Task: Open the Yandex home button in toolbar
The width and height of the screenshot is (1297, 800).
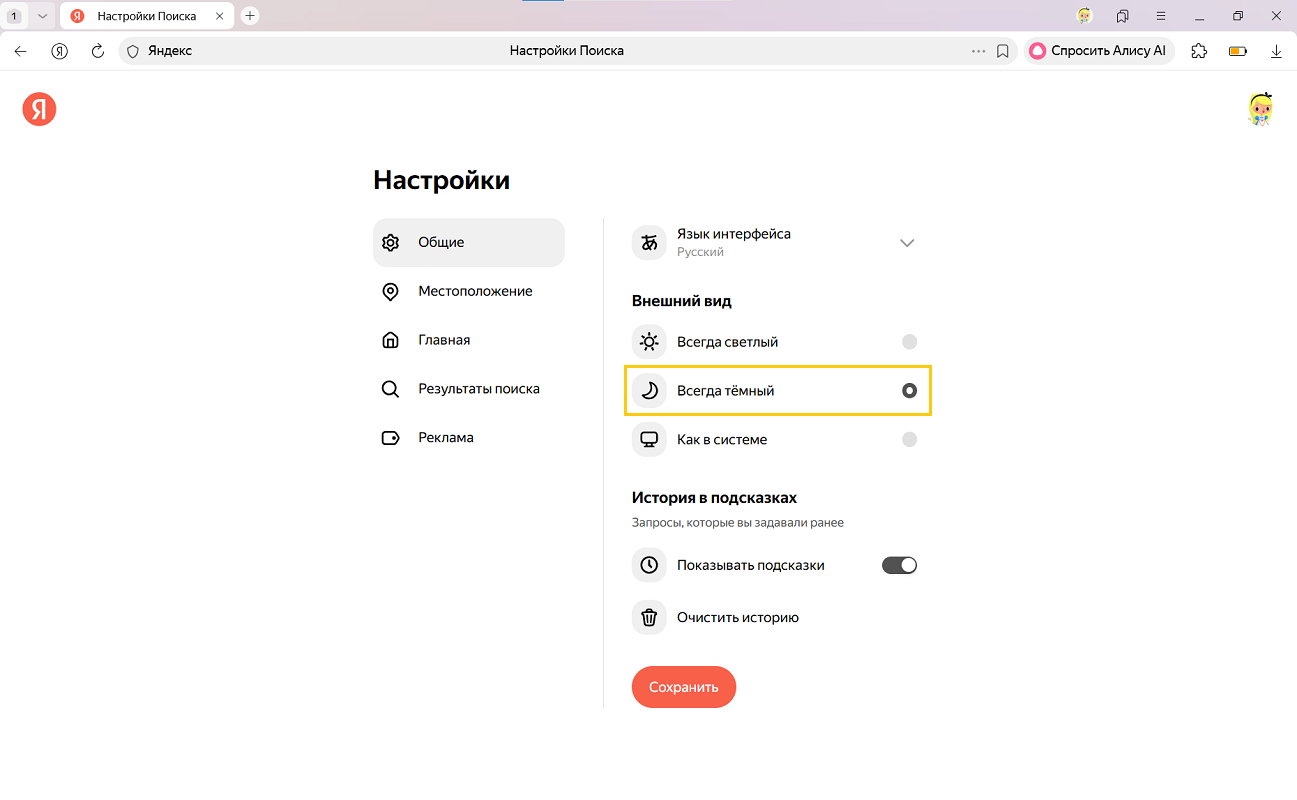Action: [x=60, y=51]
